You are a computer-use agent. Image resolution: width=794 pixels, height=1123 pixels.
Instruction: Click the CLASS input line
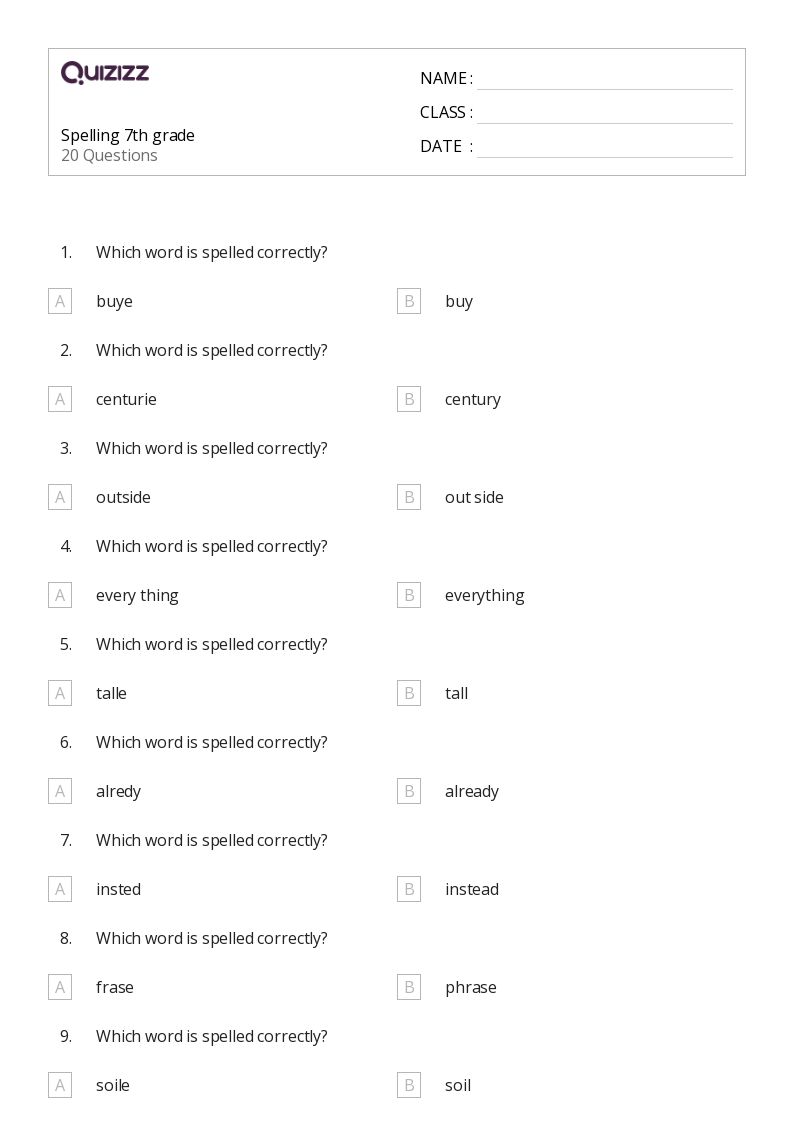click(604, 113)
